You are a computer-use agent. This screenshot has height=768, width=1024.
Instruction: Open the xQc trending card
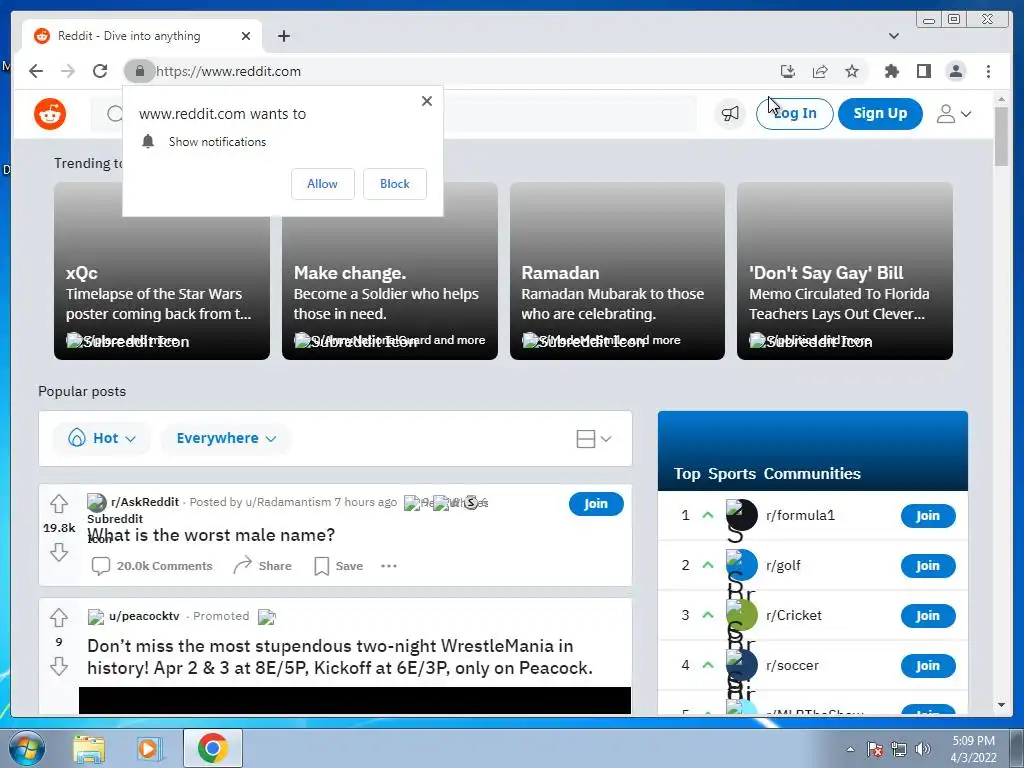point(162,271)
